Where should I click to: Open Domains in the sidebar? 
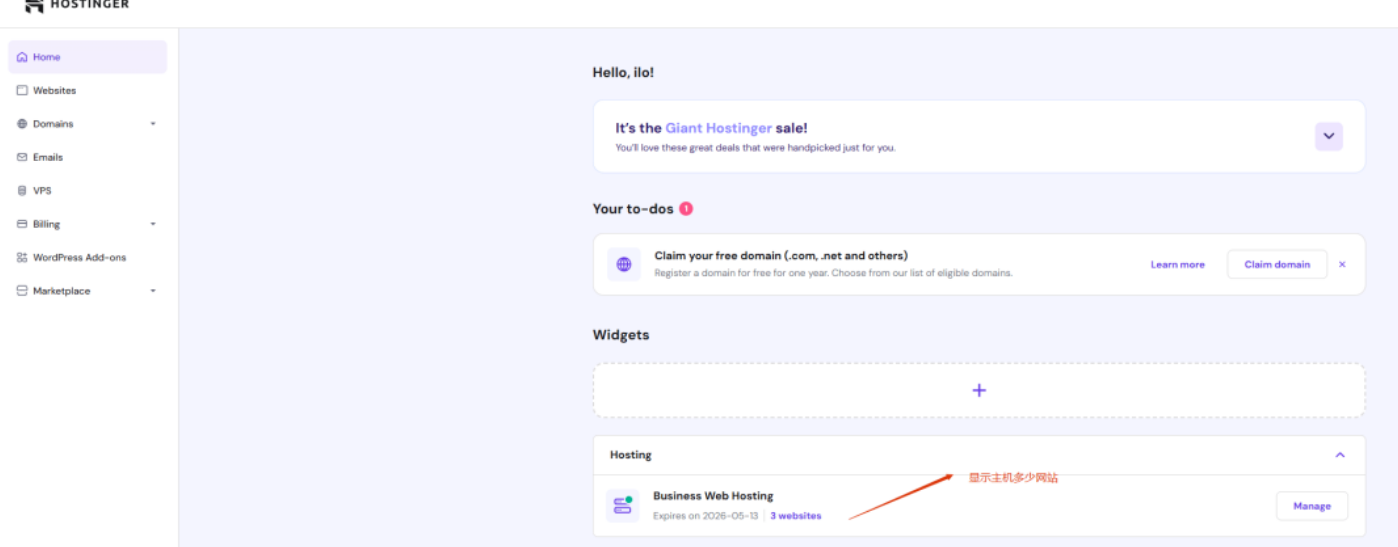click(87, 124)
